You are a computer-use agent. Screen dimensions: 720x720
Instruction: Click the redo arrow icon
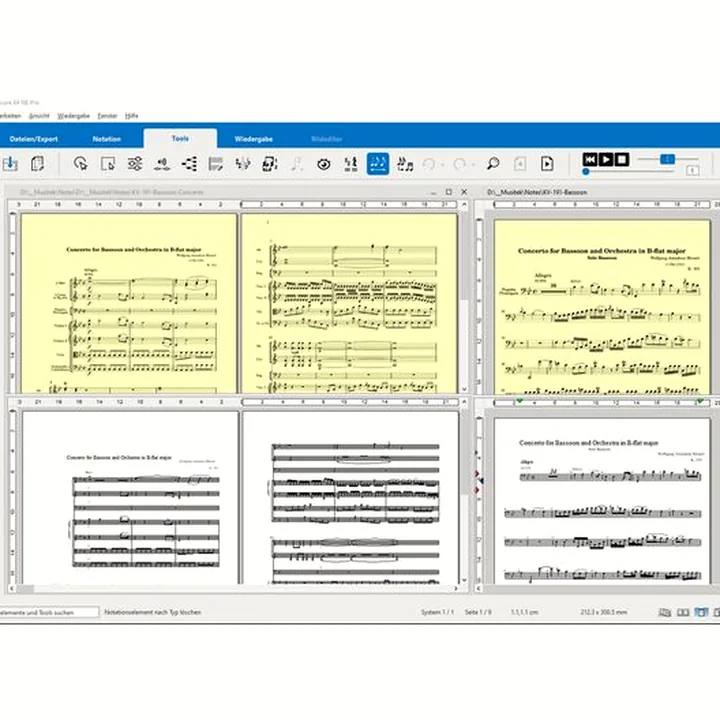tap(460, 164)
